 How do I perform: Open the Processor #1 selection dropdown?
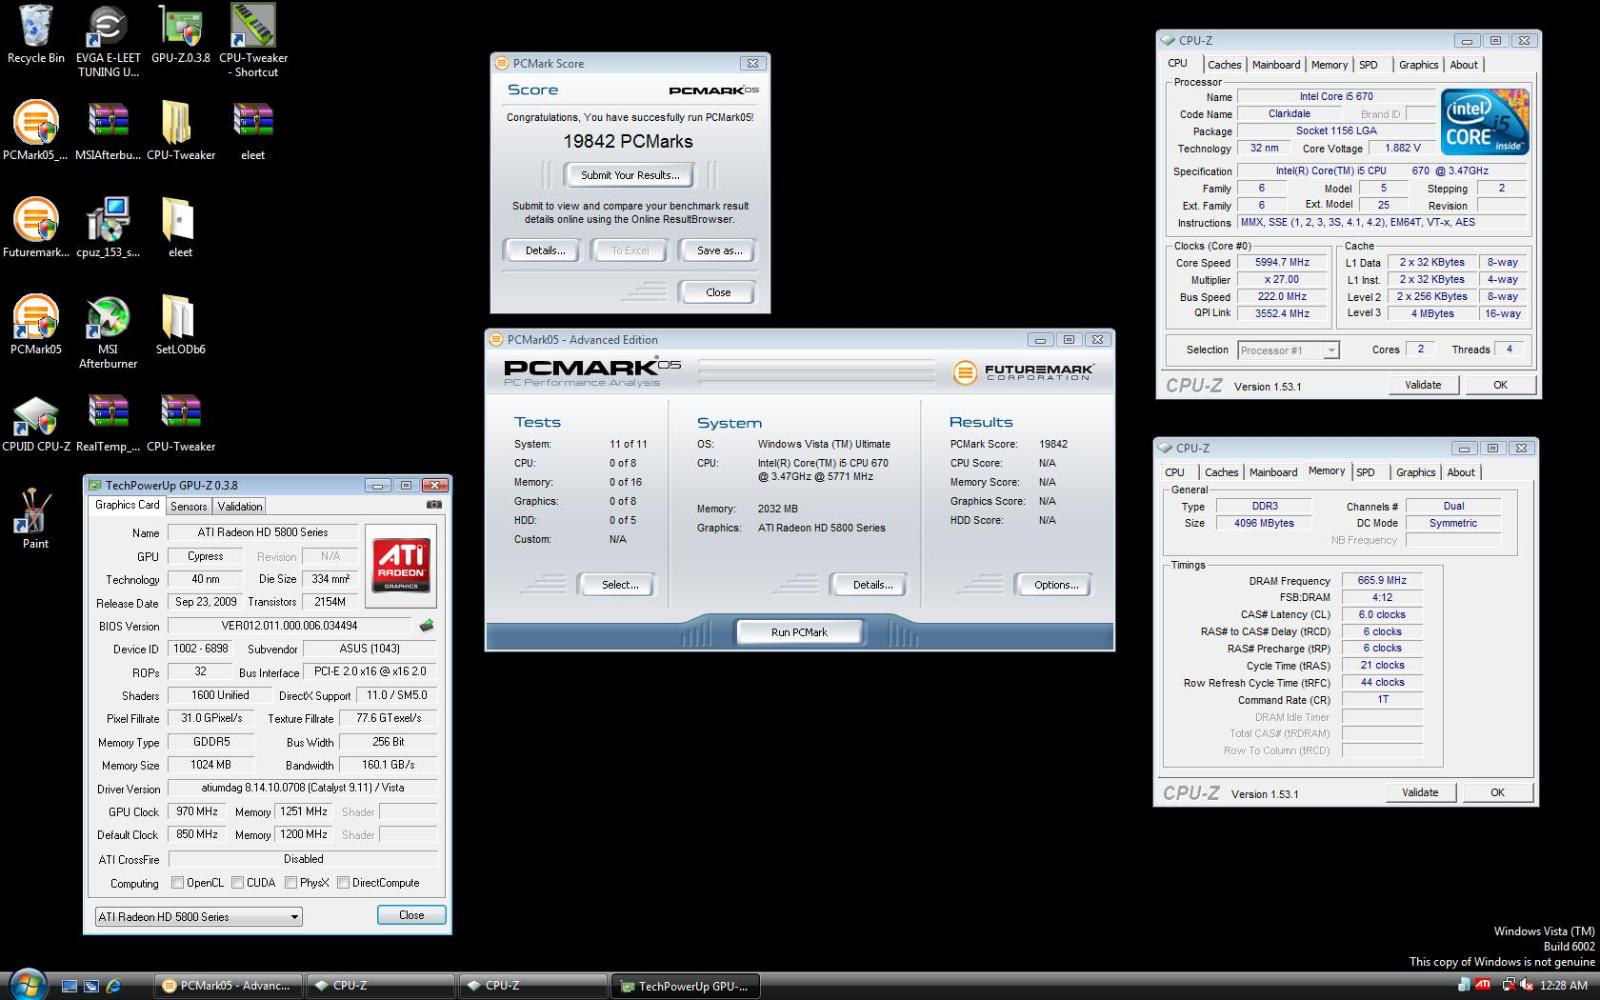[x=1288, y=350]
